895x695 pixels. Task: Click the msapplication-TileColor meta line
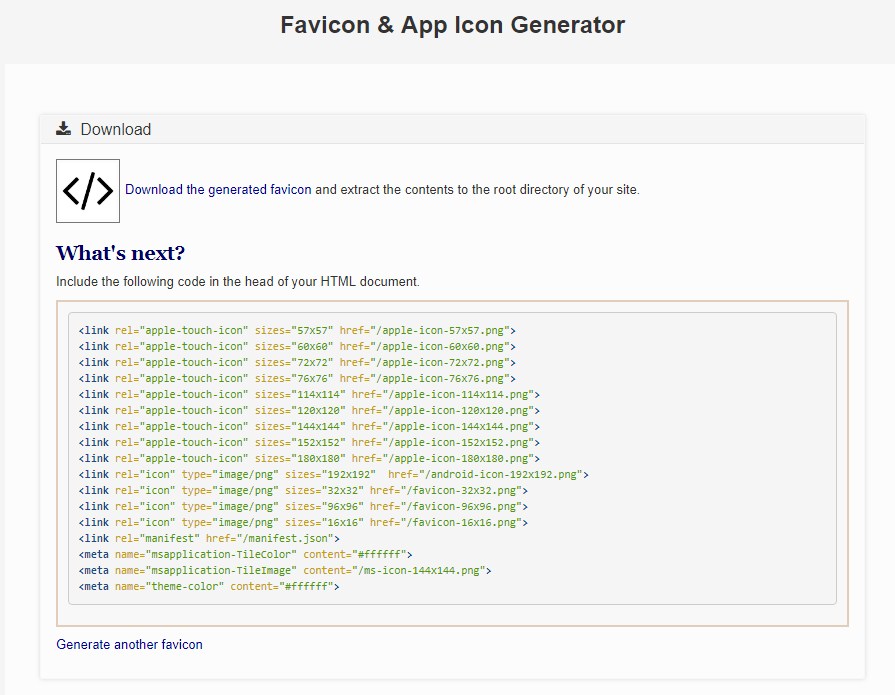tap(245, 554)
